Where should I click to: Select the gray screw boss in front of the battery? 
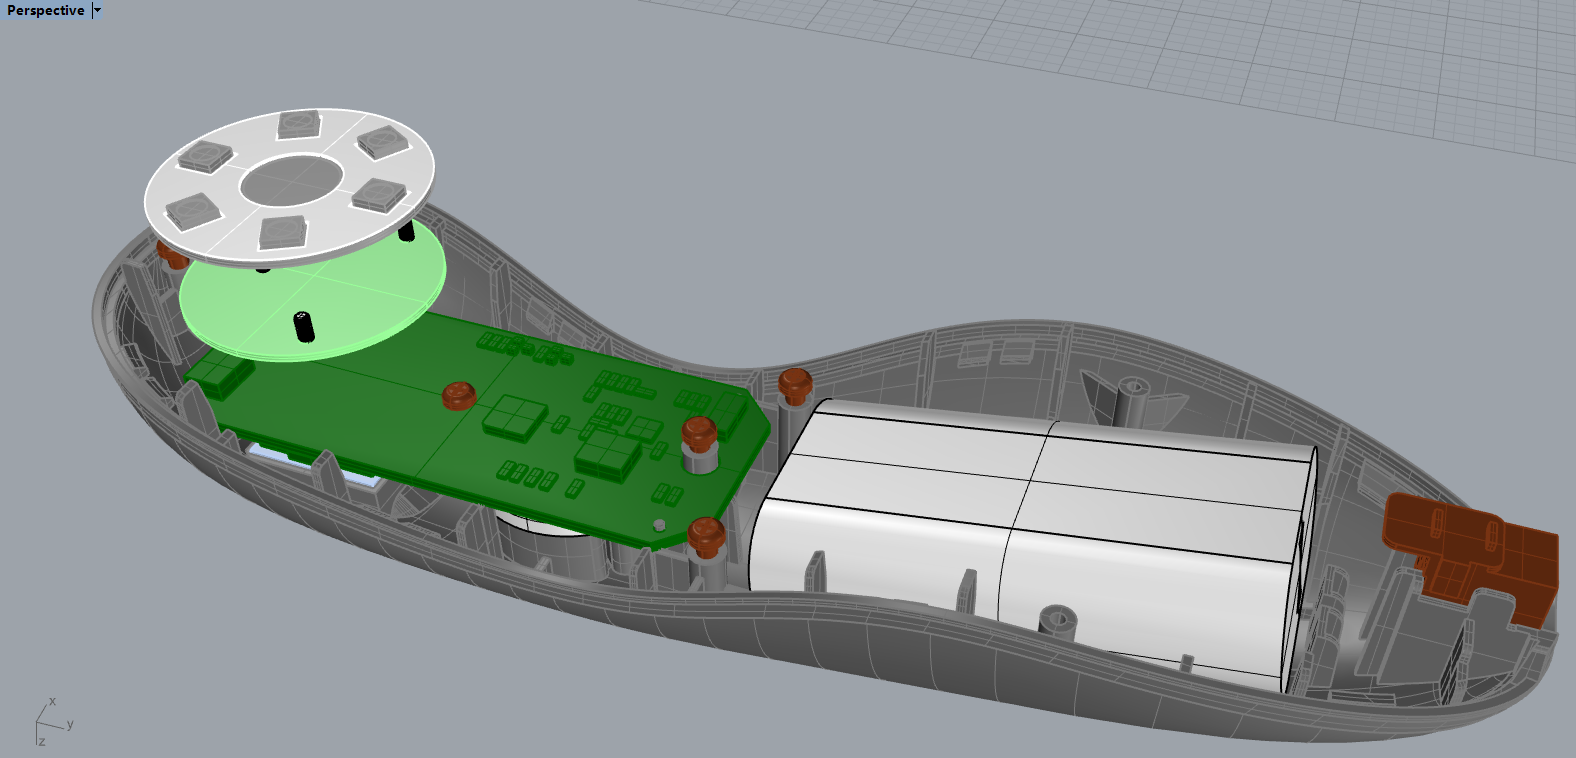(1057, 619)
